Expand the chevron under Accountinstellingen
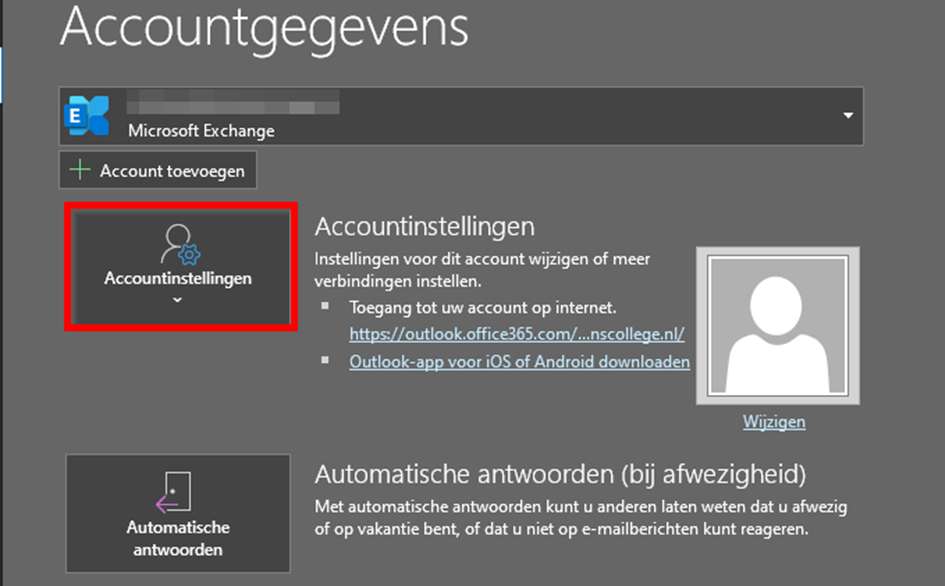This screenshot has height=586, width=945. point(177,300)
